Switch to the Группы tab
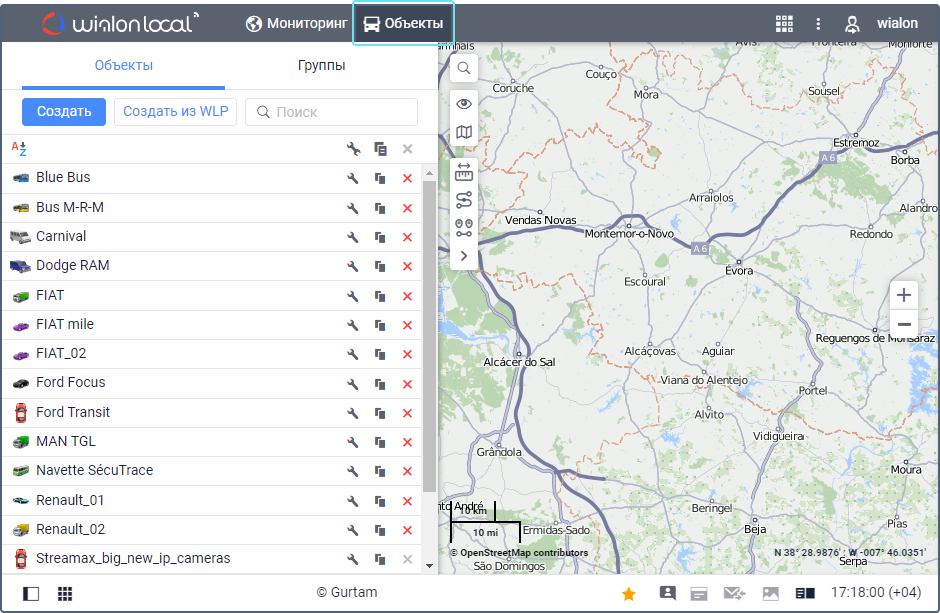 (321, 66)
